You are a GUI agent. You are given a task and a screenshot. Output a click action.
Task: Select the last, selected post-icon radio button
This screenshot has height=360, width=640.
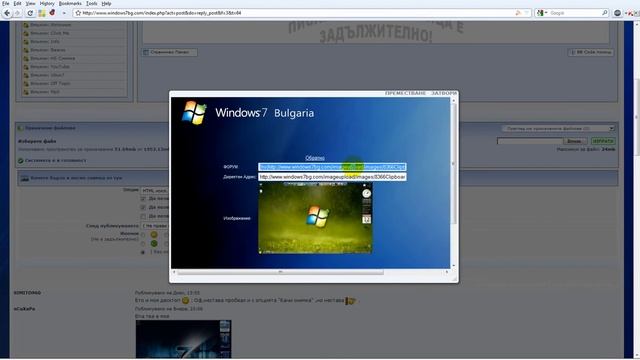point(143,252)
